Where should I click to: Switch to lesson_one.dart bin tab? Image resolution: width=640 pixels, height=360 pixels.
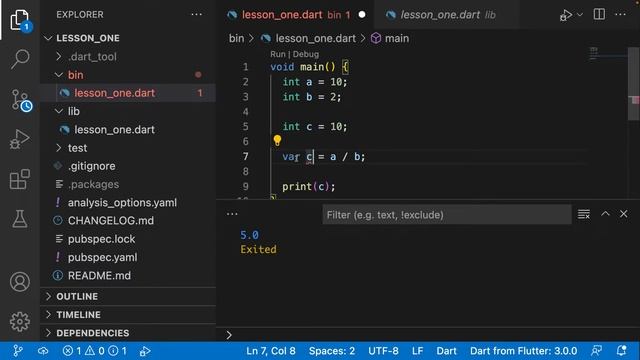tap(296, 15)
